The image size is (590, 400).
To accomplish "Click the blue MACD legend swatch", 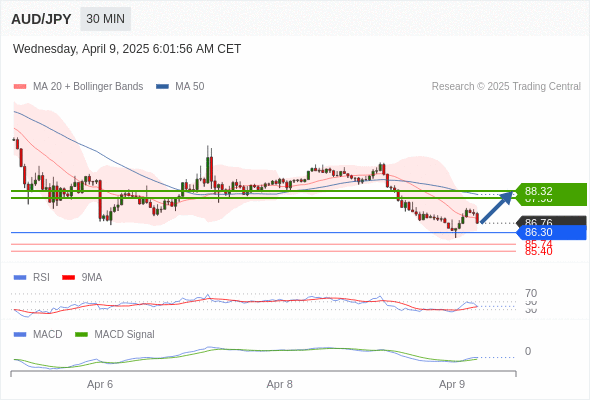I will (20, 335).
